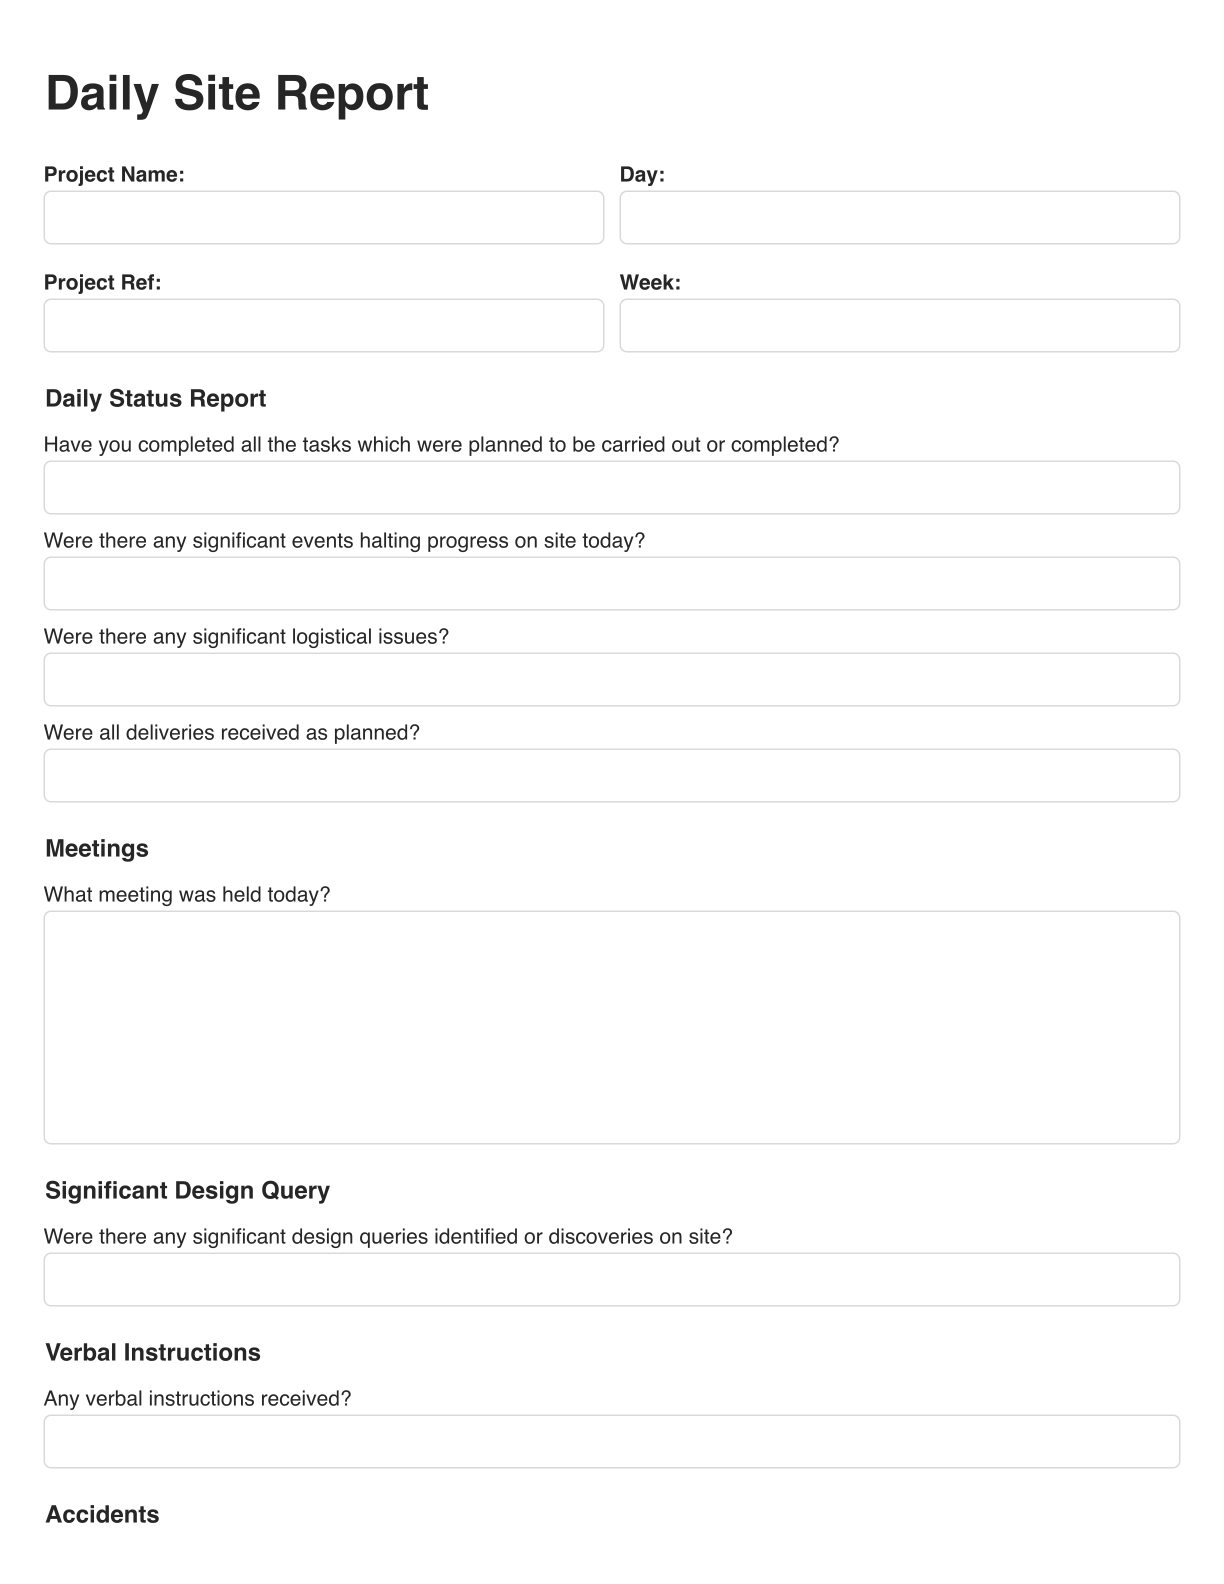Click the Verbal Instructions section heading
This screenshot has height=1584, width=1224.
pyautogui.click(x=153, y=1353)
